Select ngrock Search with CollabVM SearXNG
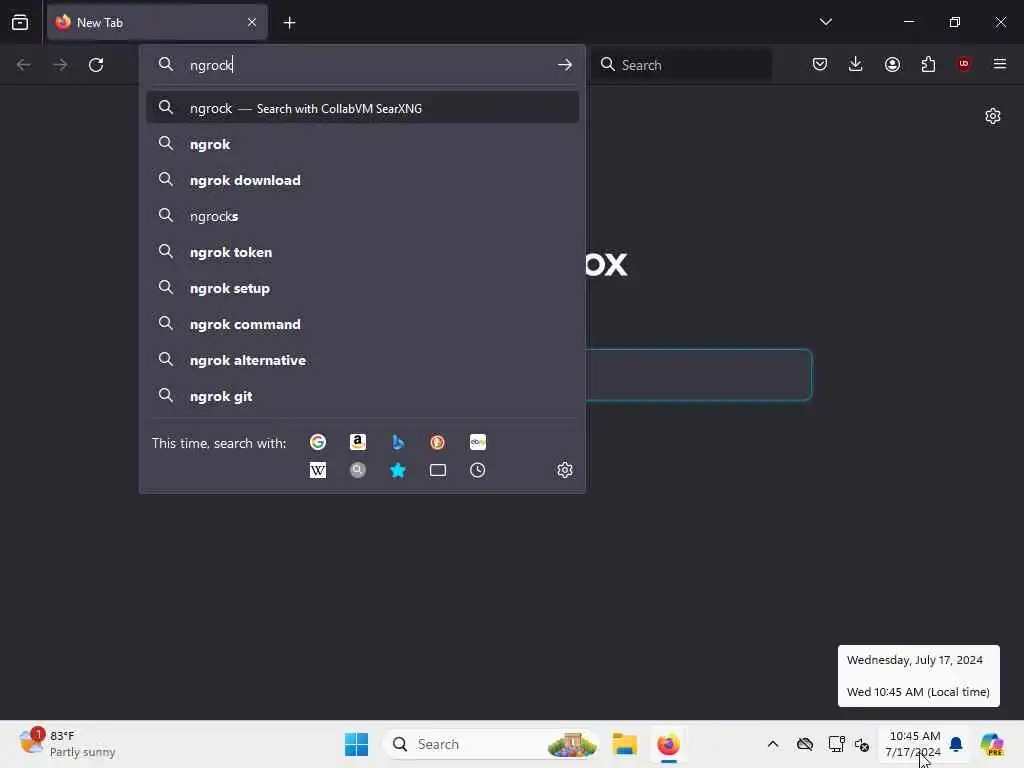 [x=362, y=108]
